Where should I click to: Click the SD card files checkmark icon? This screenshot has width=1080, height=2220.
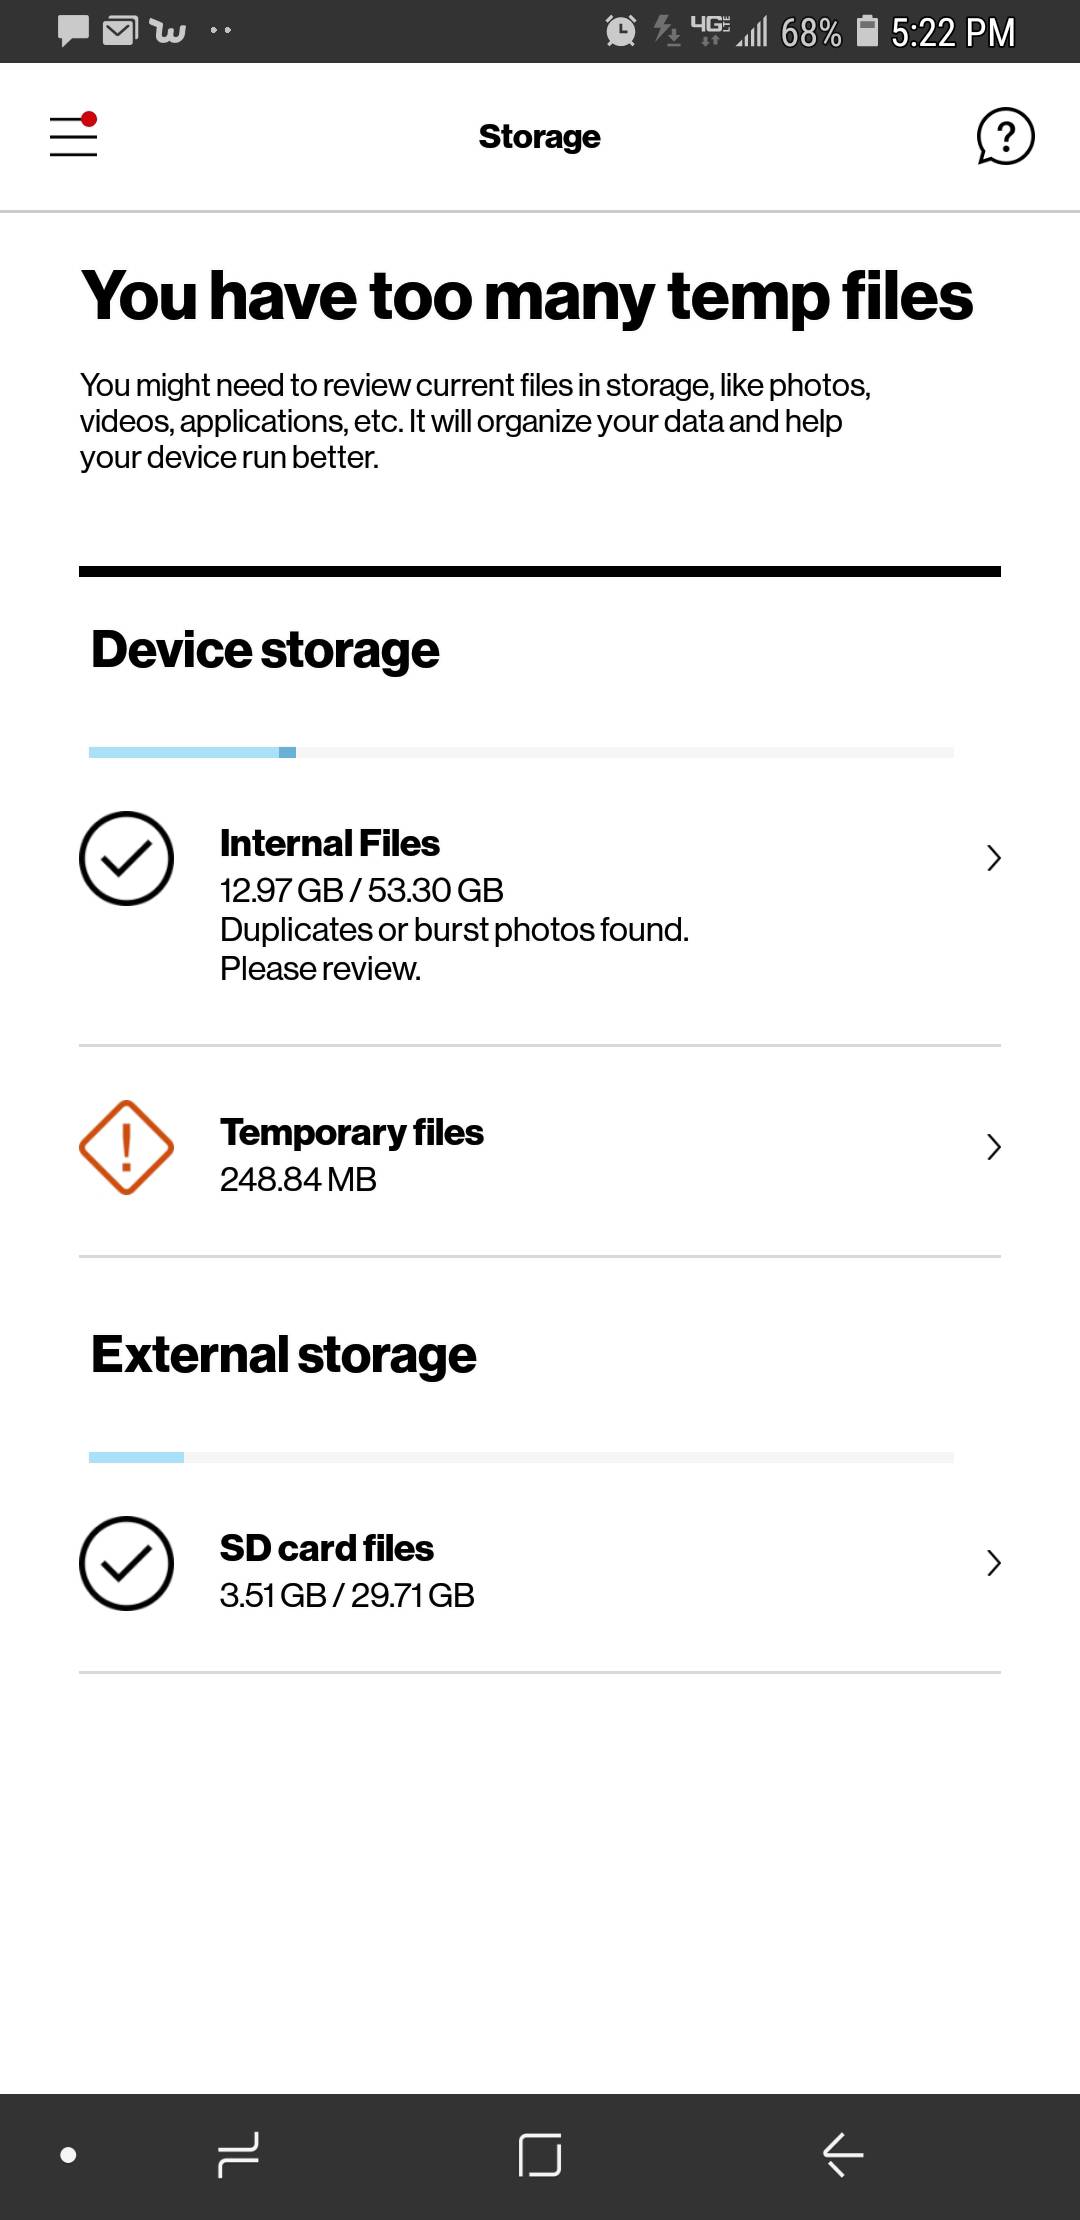(x=128, y=1563)
